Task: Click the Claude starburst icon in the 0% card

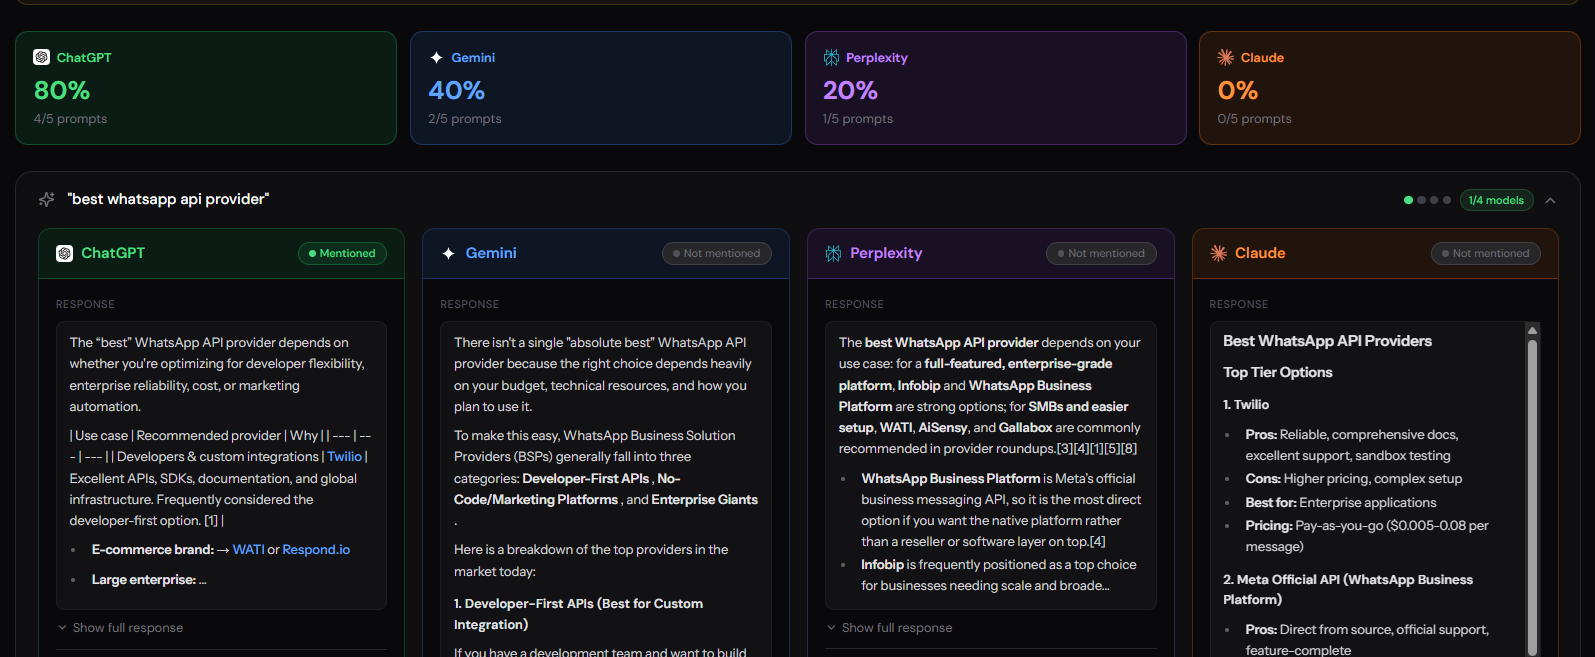Action: pos(1225,57)
